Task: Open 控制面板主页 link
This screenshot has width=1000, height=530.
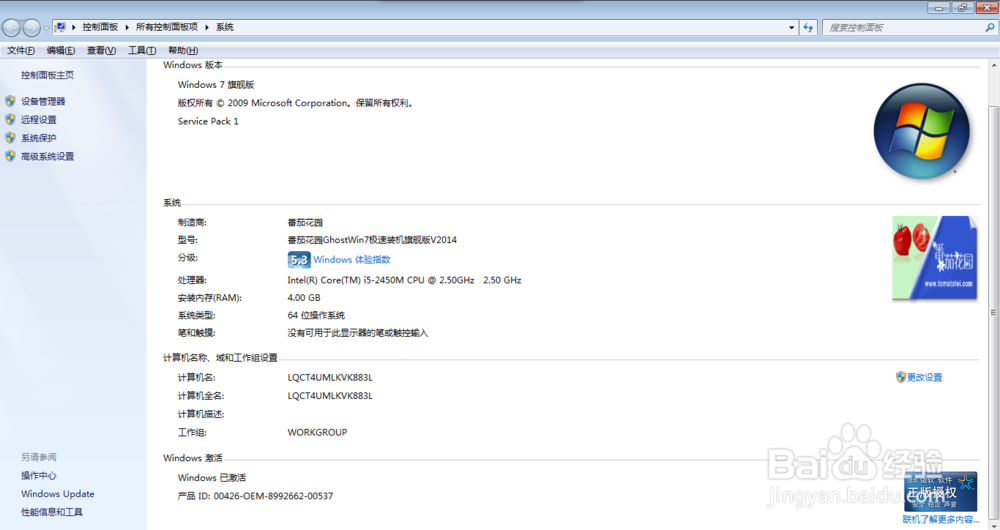Action: (47, 75)
